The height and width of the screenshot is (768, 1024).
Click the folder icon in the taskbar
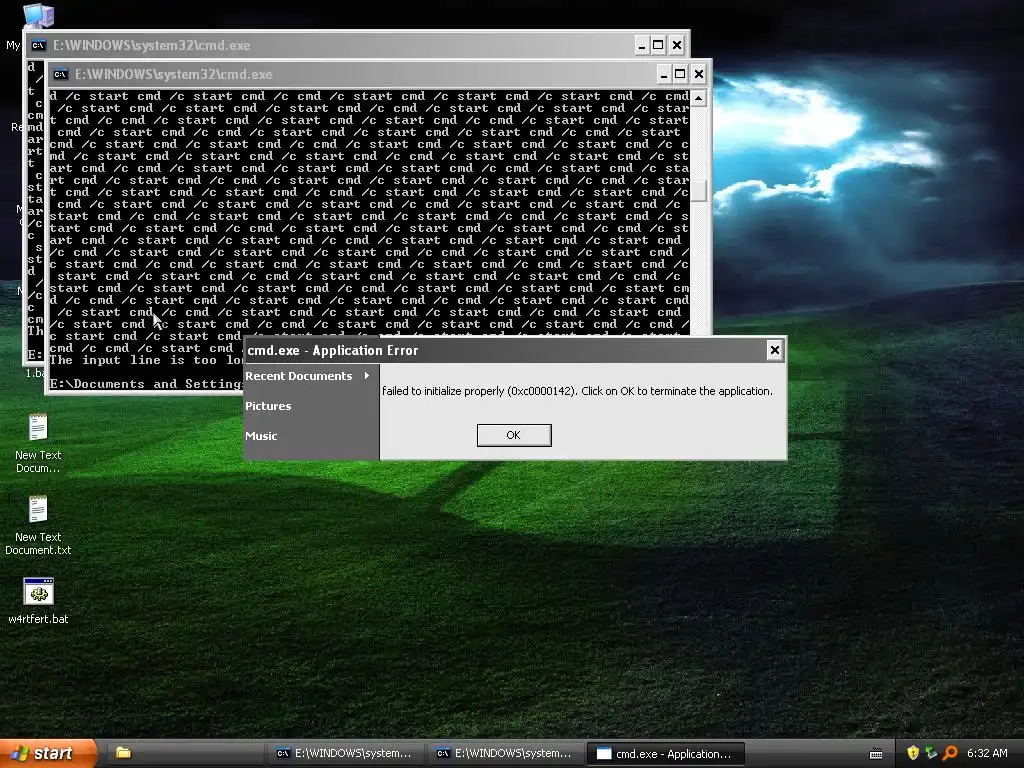tap(123, 753)
